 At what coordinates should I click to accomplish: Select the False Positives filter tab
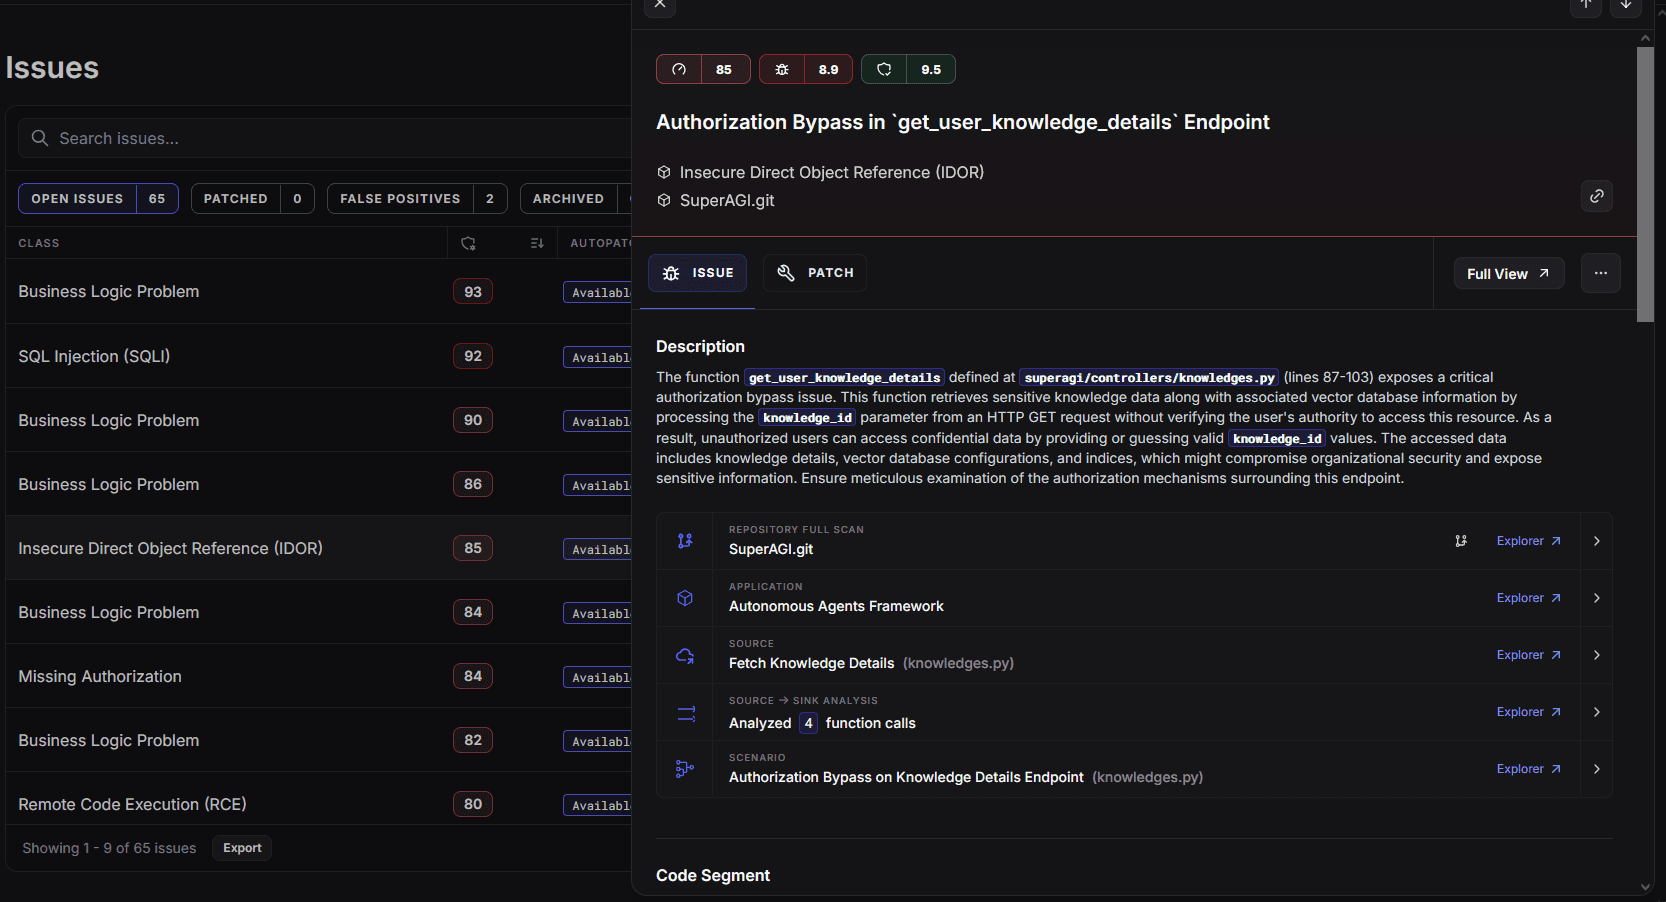point(416,199)
